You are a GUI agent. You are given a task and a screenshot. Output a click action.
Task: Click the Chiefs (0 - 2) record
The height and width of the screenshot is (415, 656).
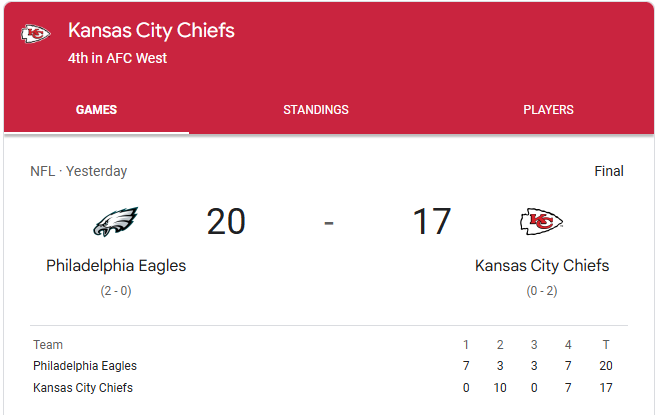(541, 291)
